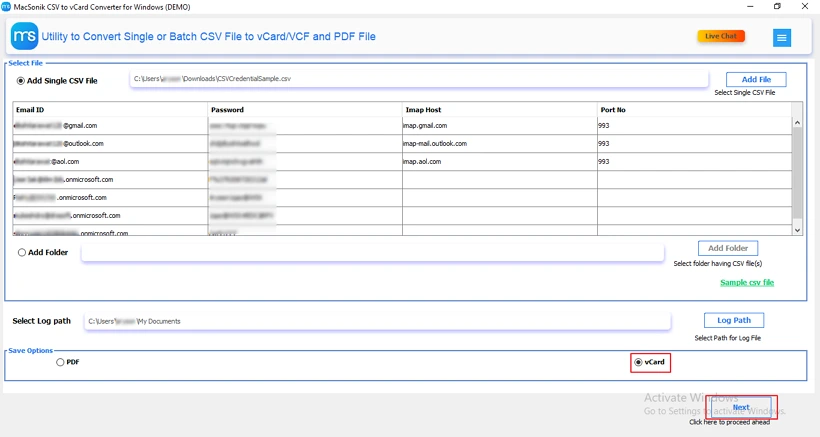Image resolution: width=820 pixels, height=437 pixels.
Task: Click the Email ID column header
Action: (x=110, y=110)
